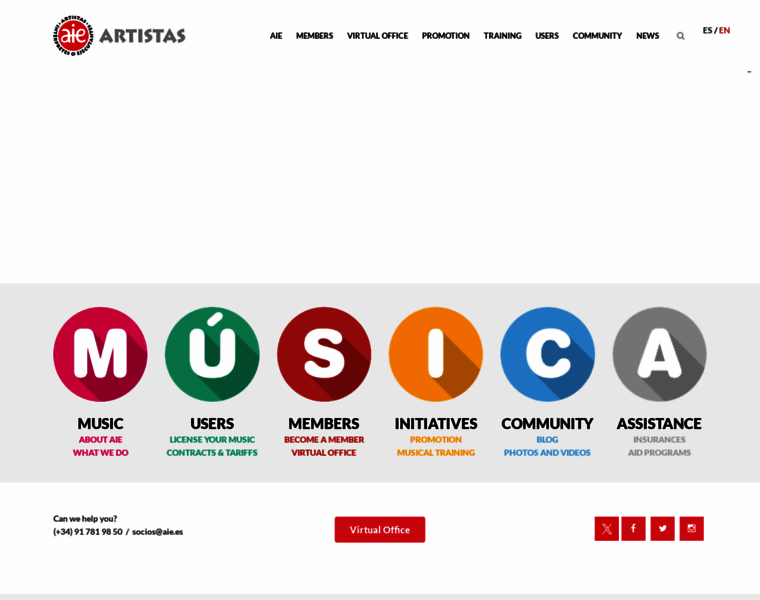Click the 'Can we help you?' text
This screenshot has height=600, width=760.
click(85, 519)
